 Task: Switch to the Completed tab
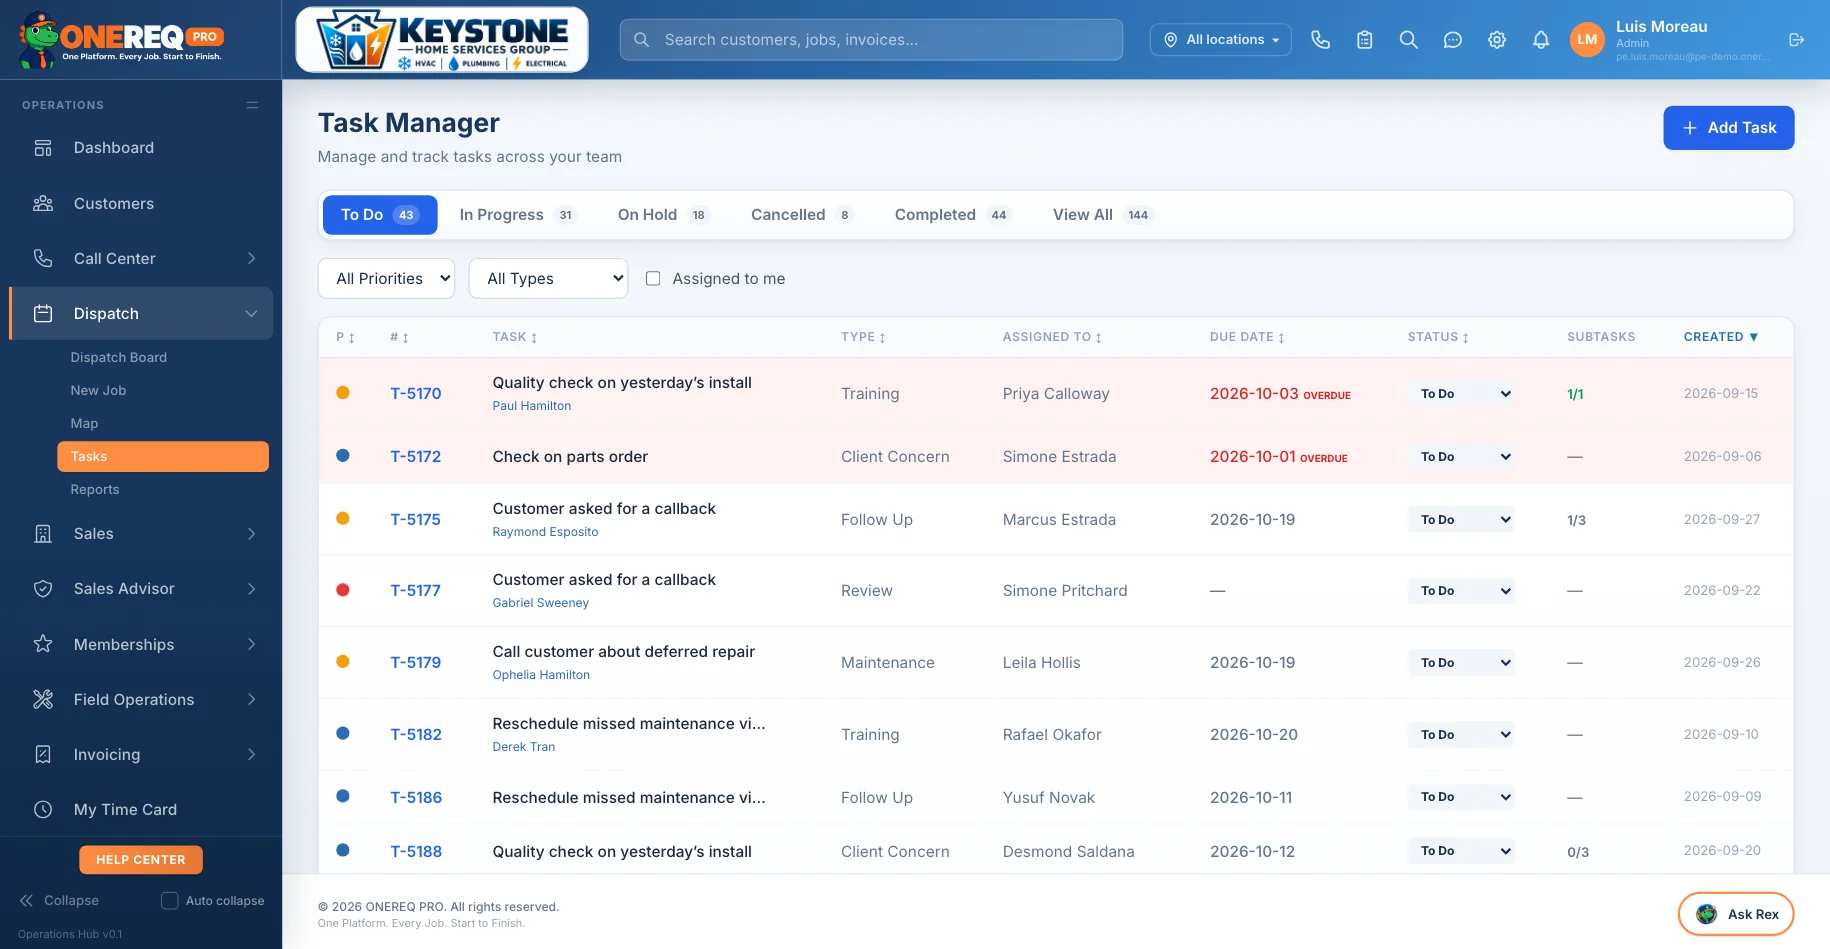pos(953,215)
